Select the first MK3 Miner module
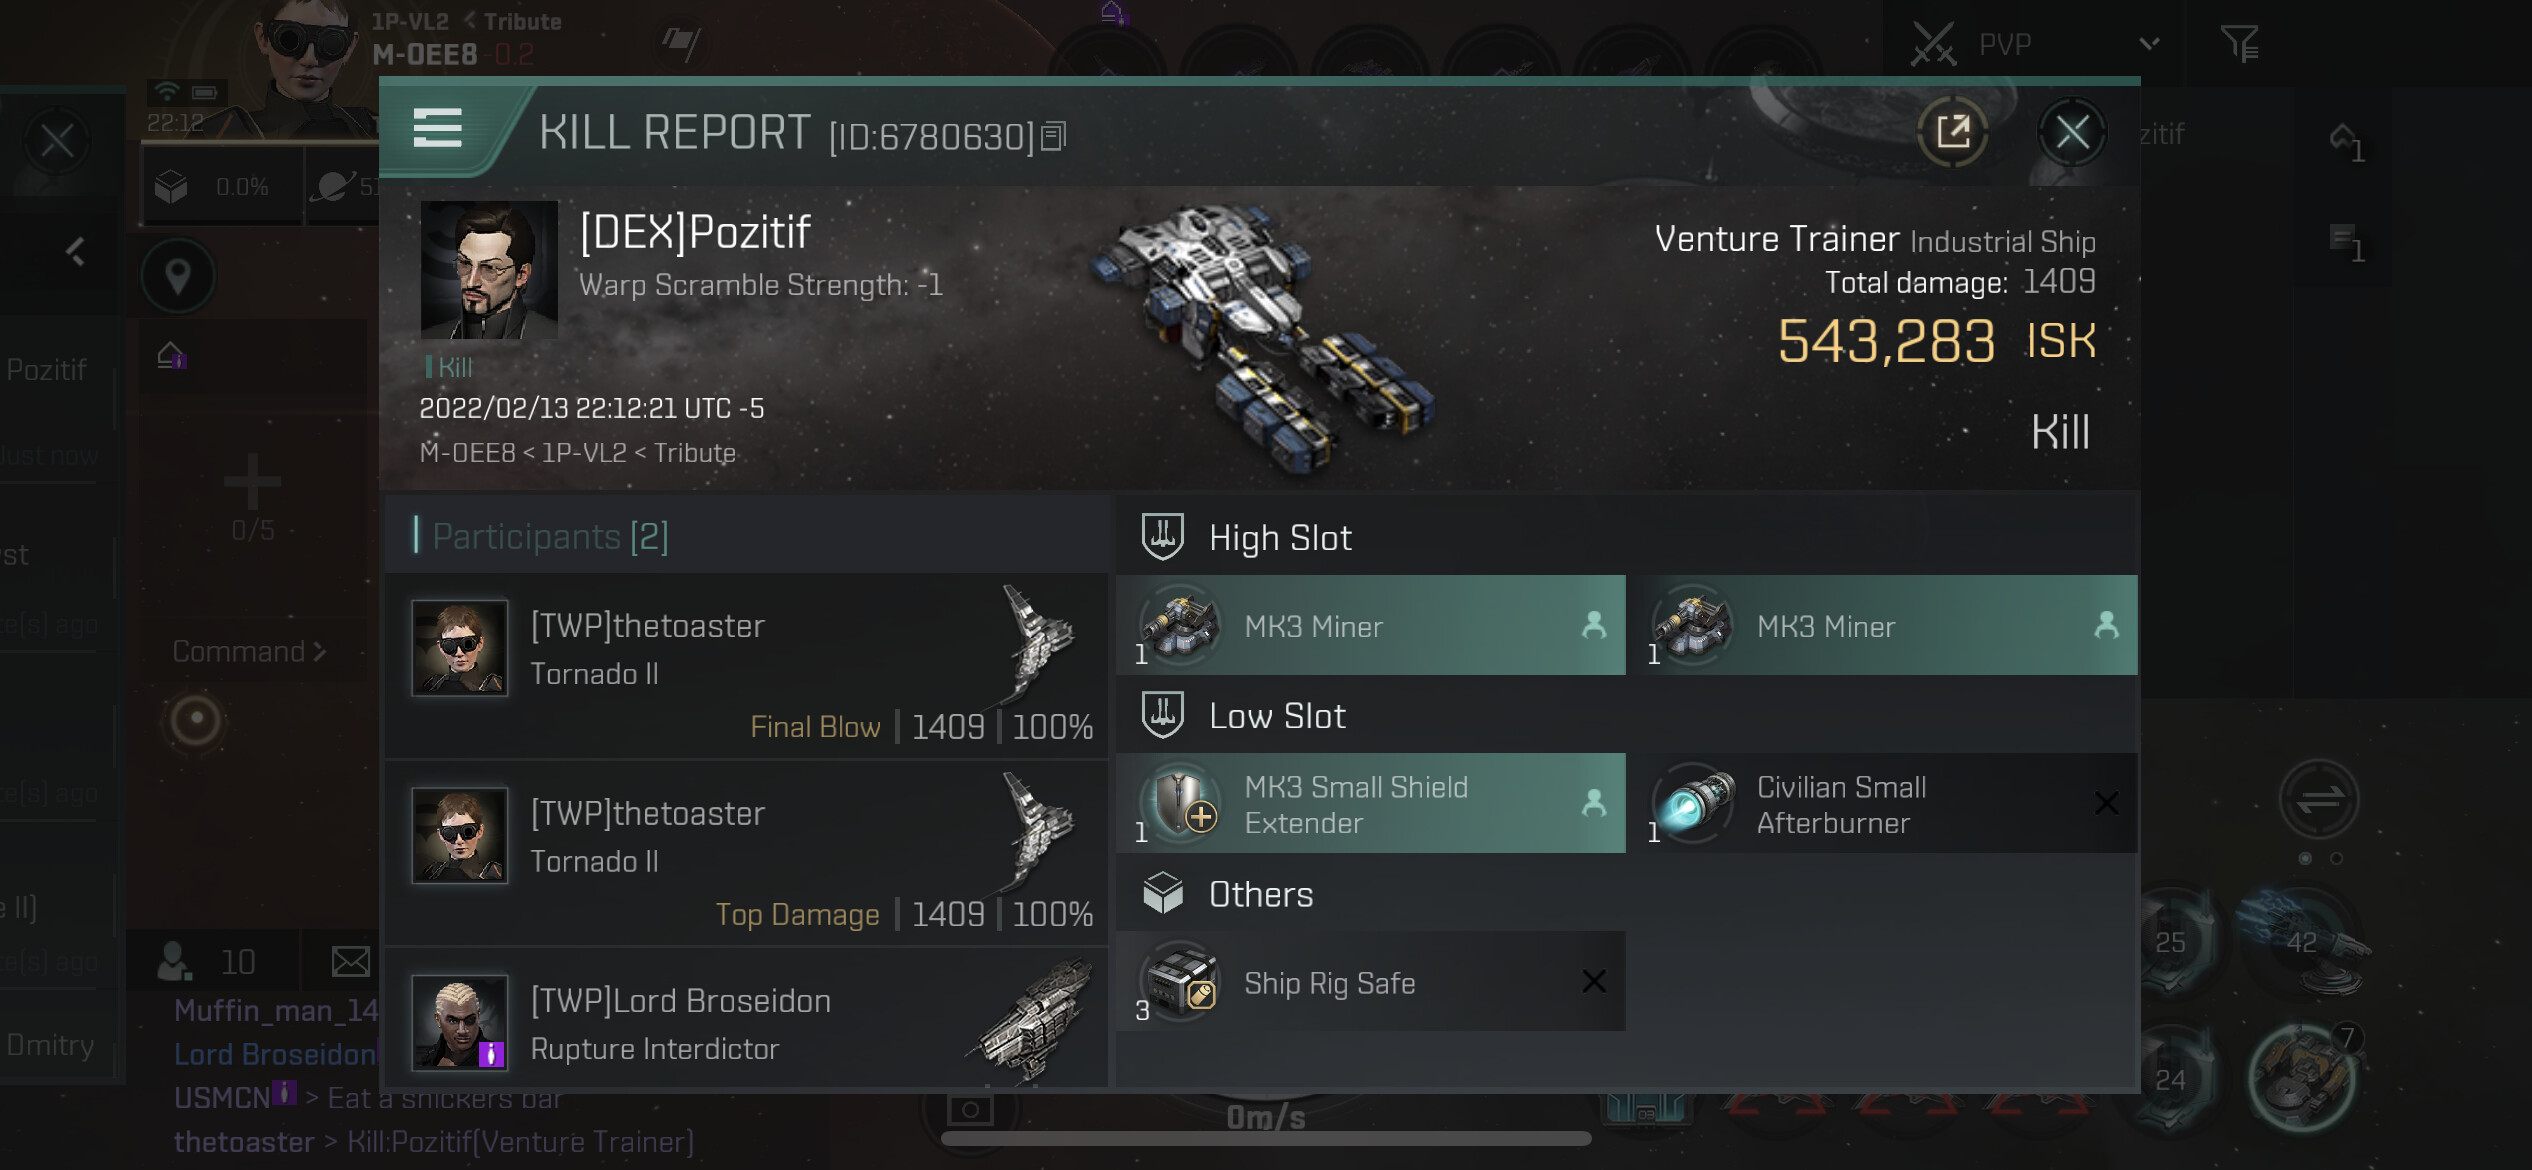The image size is (2532, 1170). click(1371, 625)
